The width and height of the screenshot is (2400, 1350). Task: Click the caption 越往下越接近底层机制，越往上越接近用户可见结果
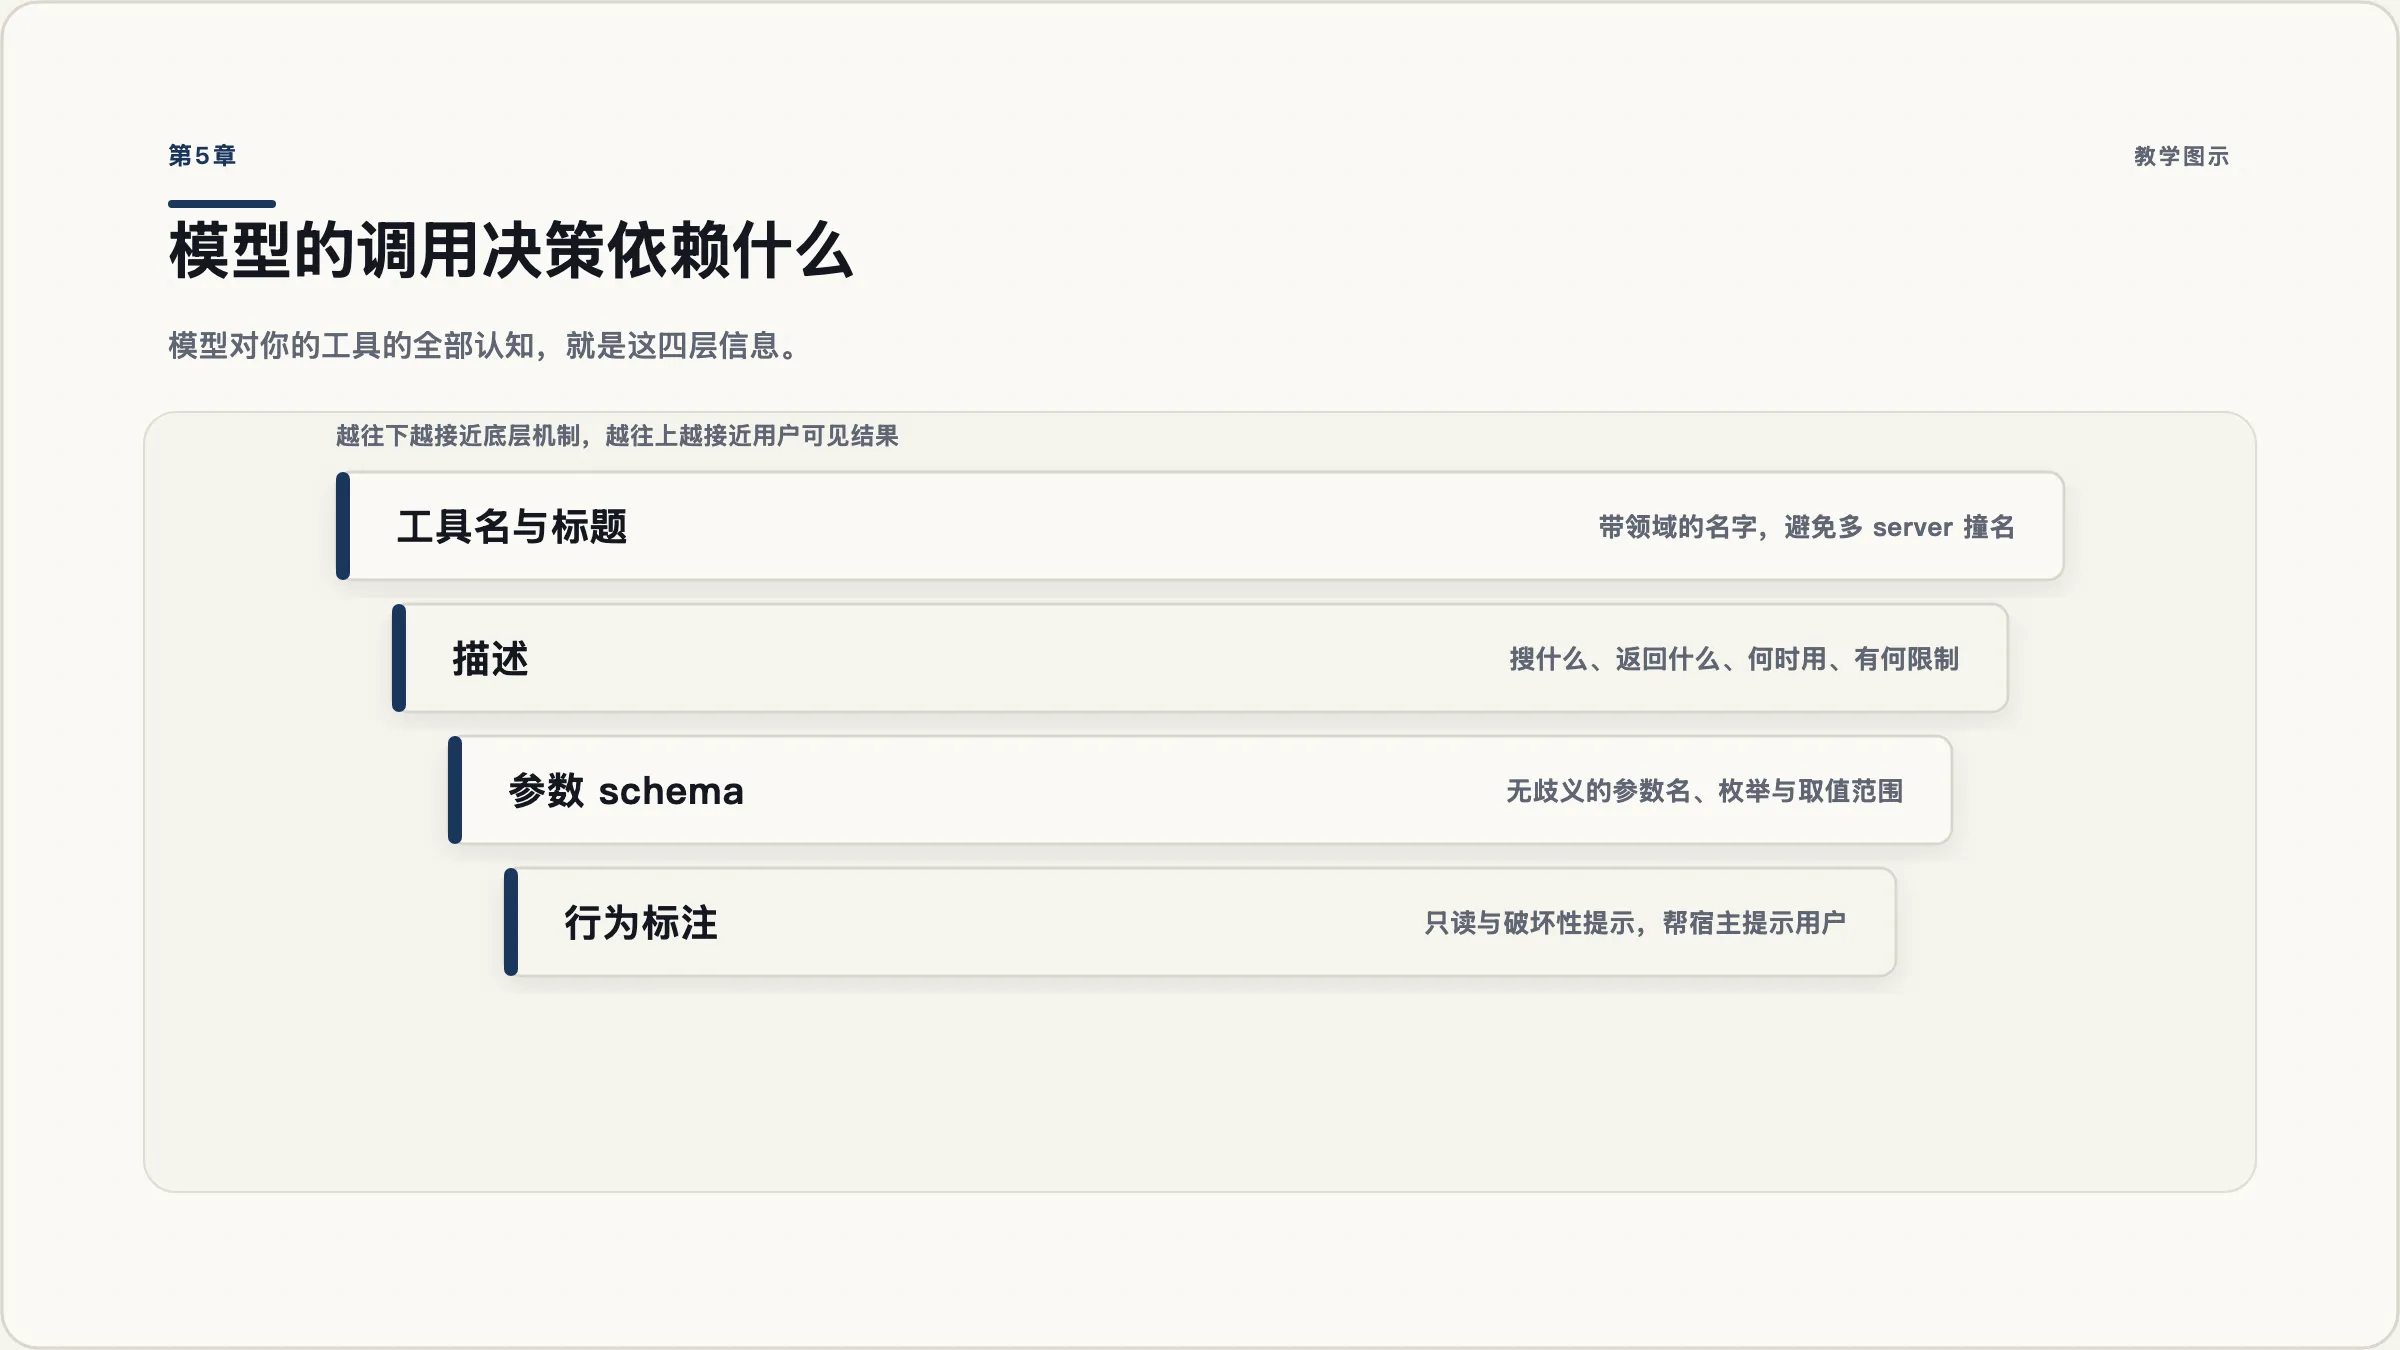pyautogui.click(x=617, y=436)
